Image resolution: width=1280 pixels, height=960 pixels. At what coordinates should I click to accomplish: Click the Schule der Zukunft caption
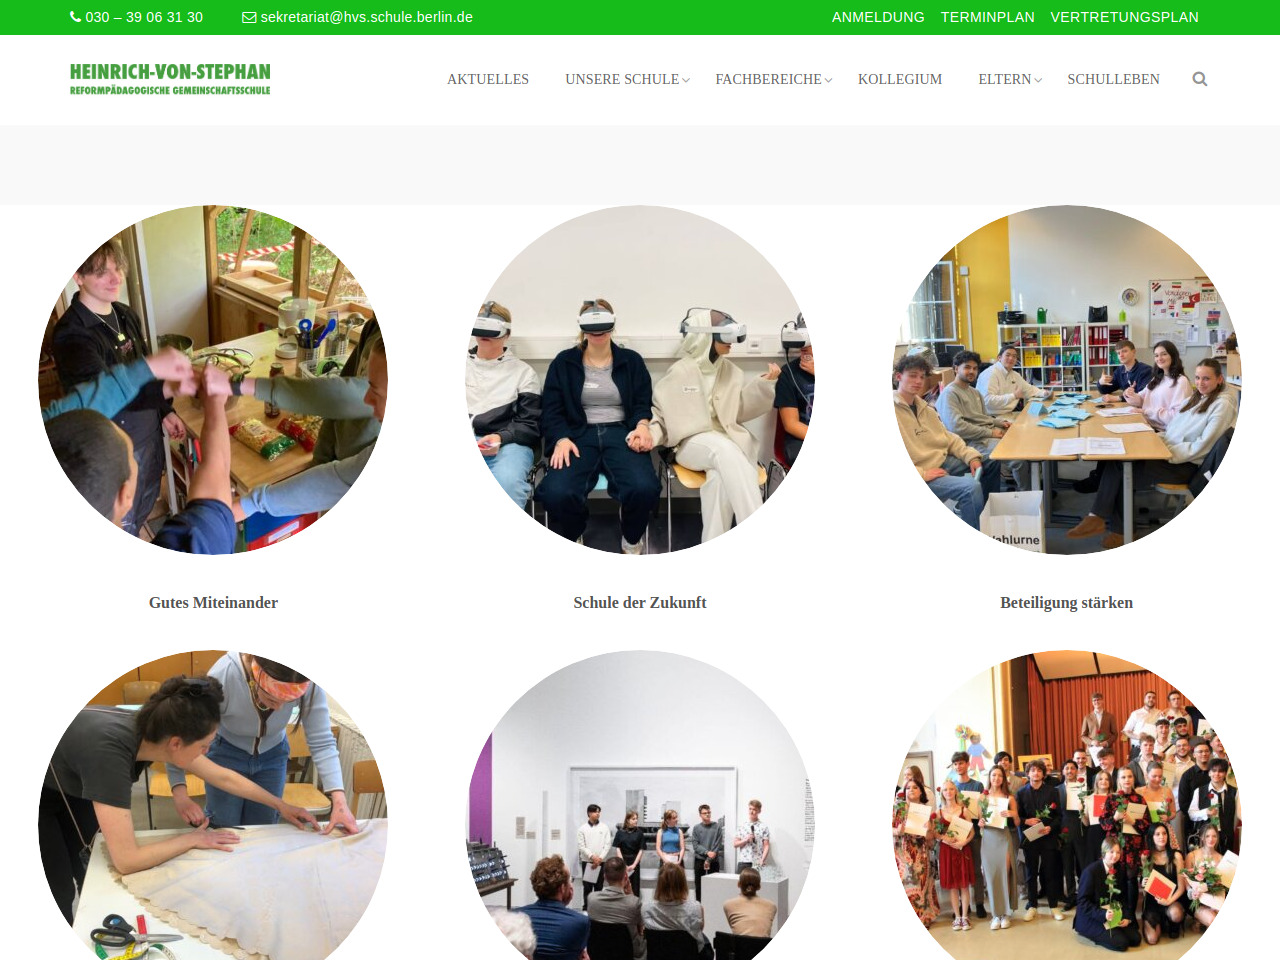coord(640,602)
